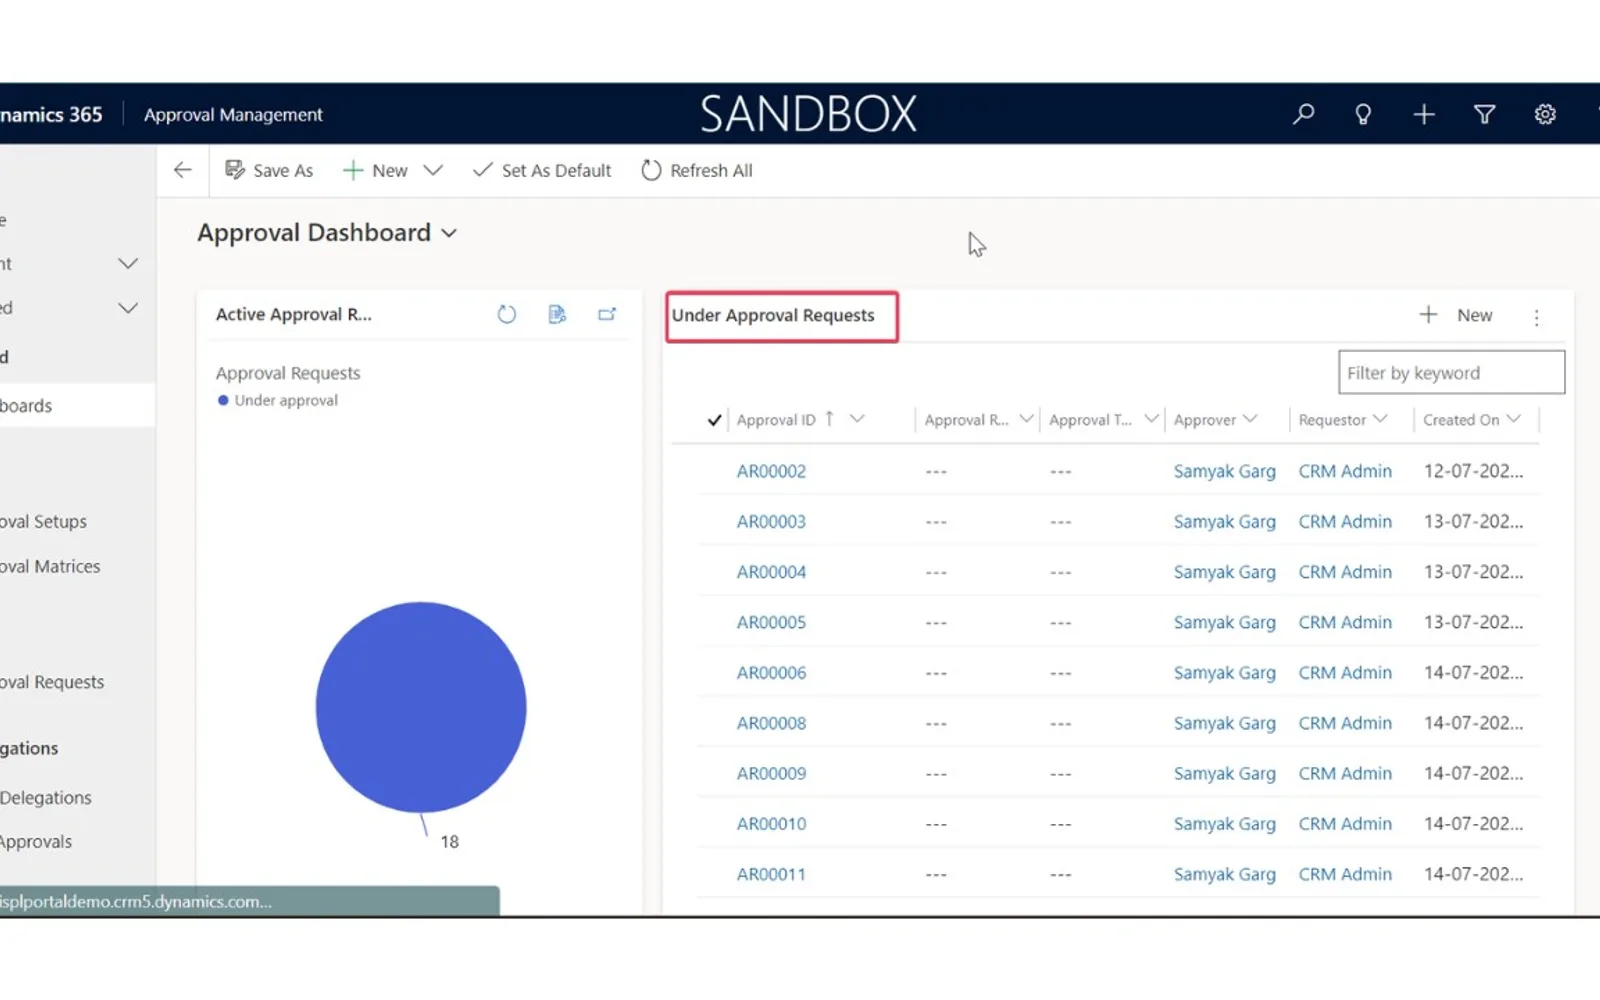
Task: Click New in Under Approval Requests panel
Action: click(1456, 315)
